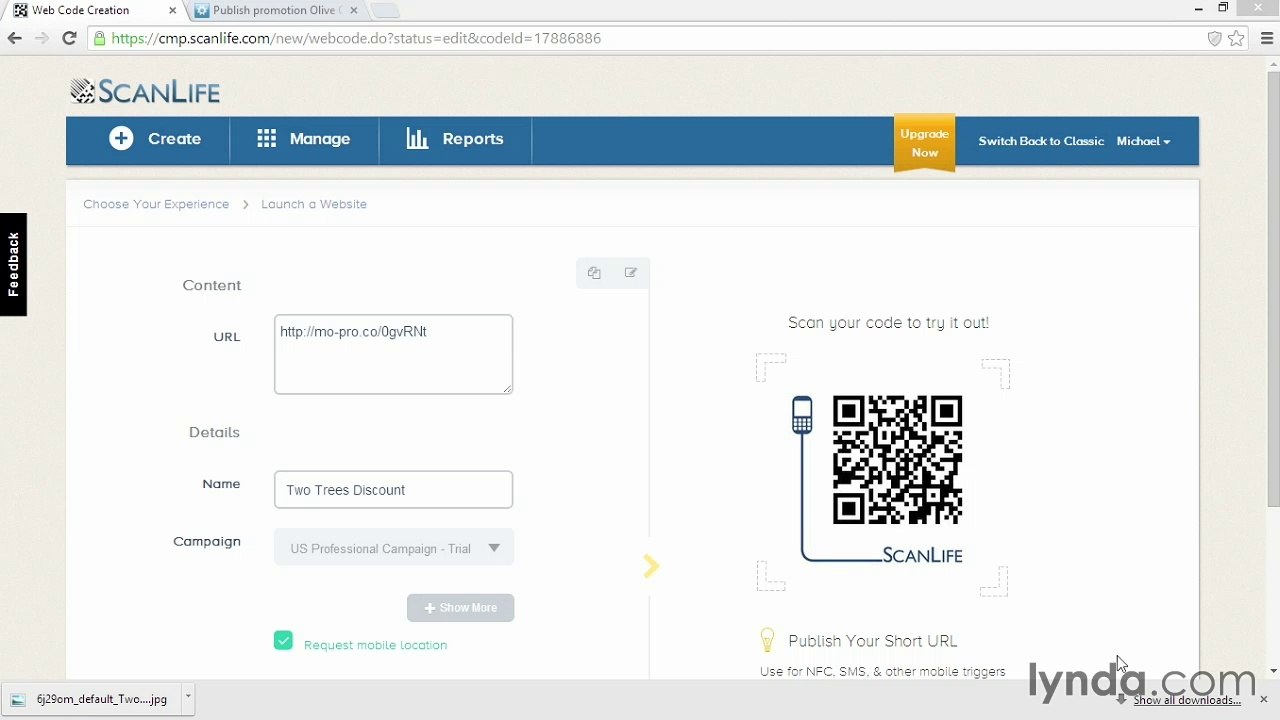
Task: Reload the page with the refresh icon
Action: click(x=69, y=38)
